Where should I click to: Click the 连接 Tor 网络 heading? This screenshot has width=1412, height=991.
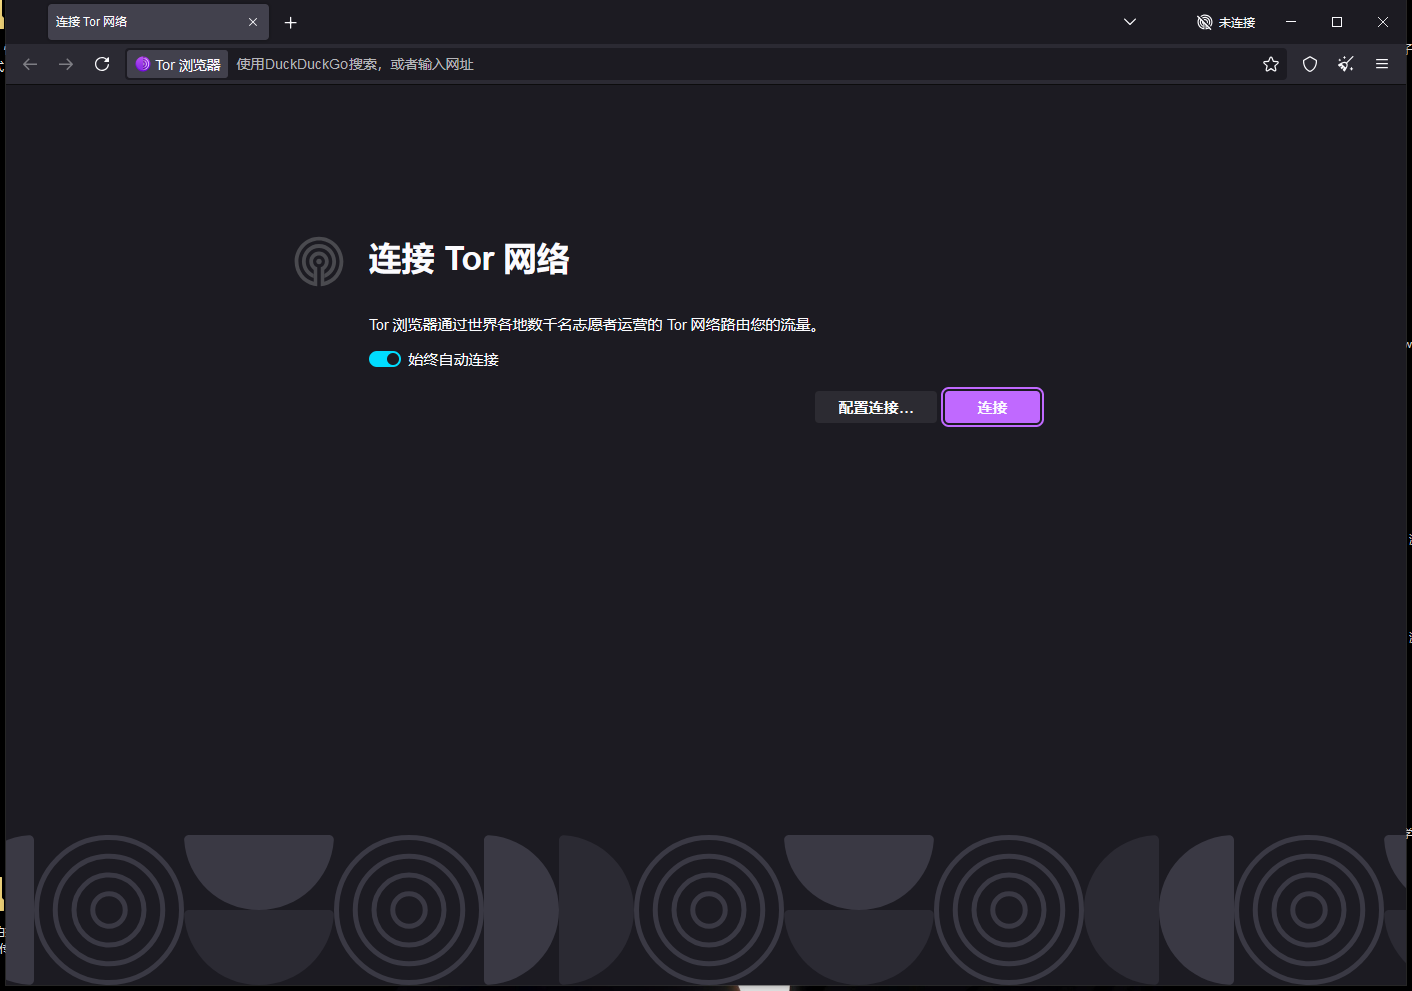click(x=469, y=259)
